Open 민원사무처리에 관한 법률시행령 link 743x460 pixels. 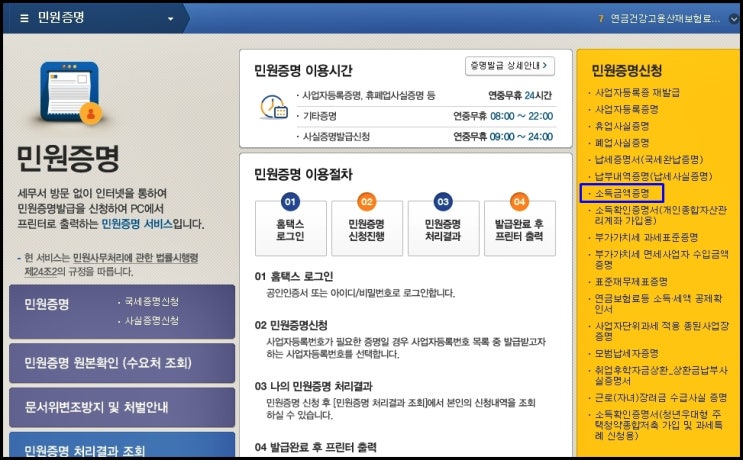(136, 258)
